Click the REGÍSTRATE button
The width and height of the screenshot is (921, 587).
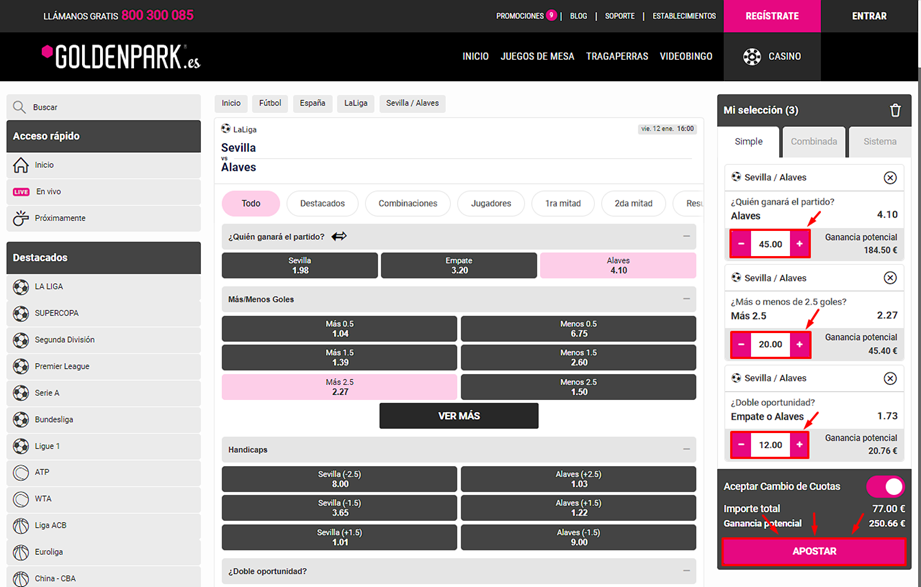(772, 16)
